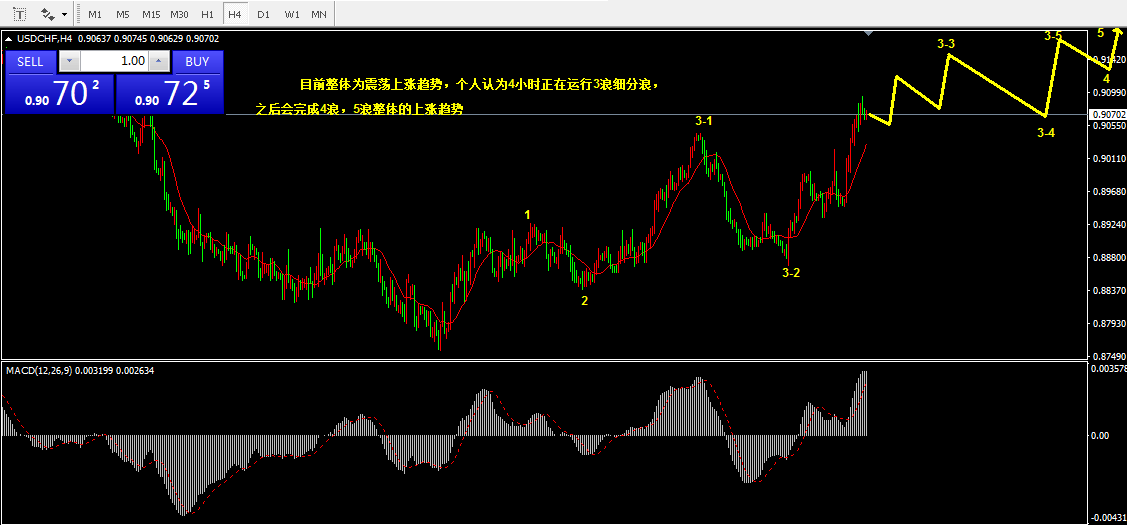Click the MACD(12,26,9) indicator label
The width and height of the screenshot is (1127, 525).
(x=39, y=370)
